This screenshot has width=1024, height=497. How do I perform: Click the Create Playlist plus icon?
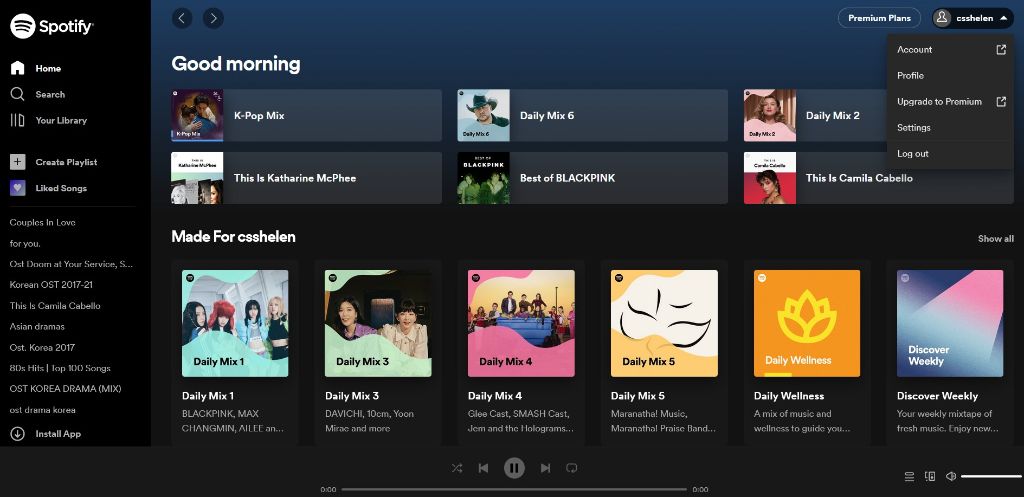[x=18, y=162]
